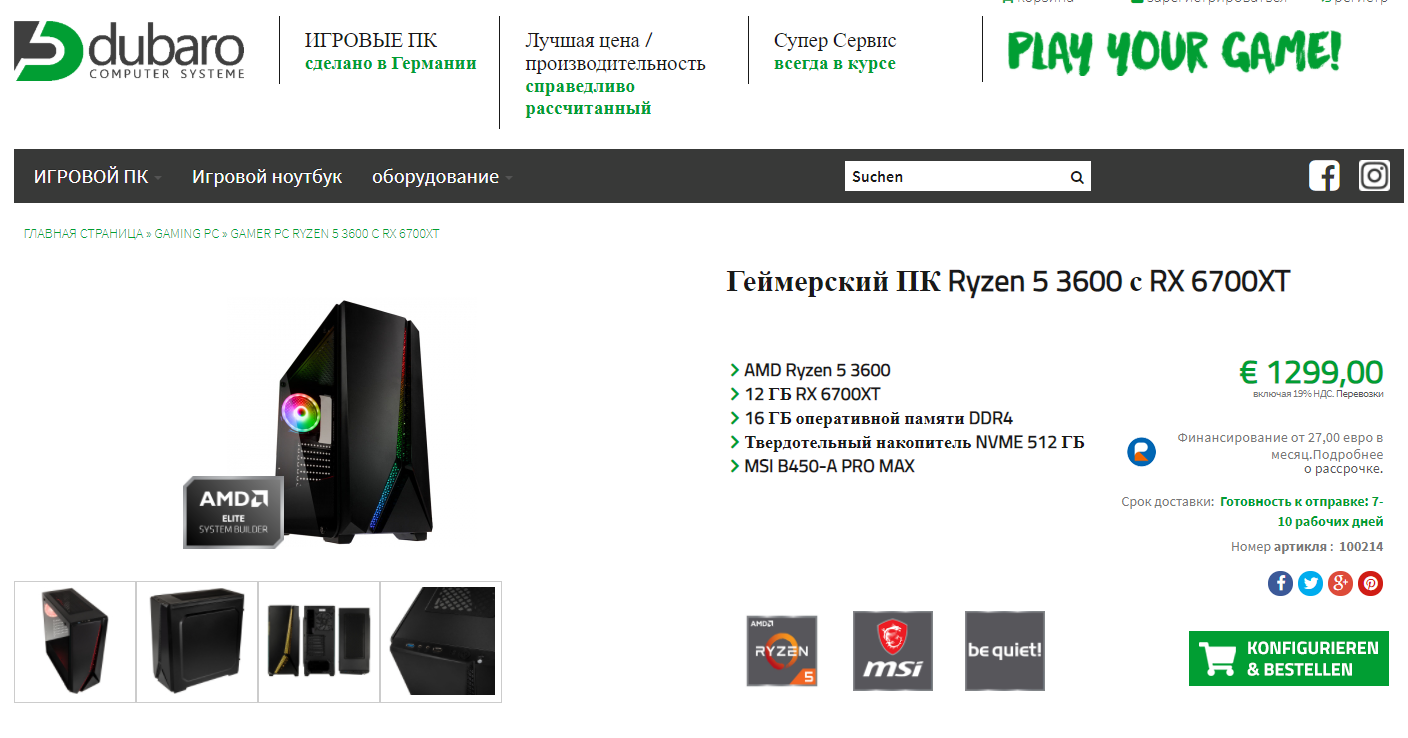The image size is (1408, 738).
Task: Click the be quiet! brand logo
Action: point(1005,651)
